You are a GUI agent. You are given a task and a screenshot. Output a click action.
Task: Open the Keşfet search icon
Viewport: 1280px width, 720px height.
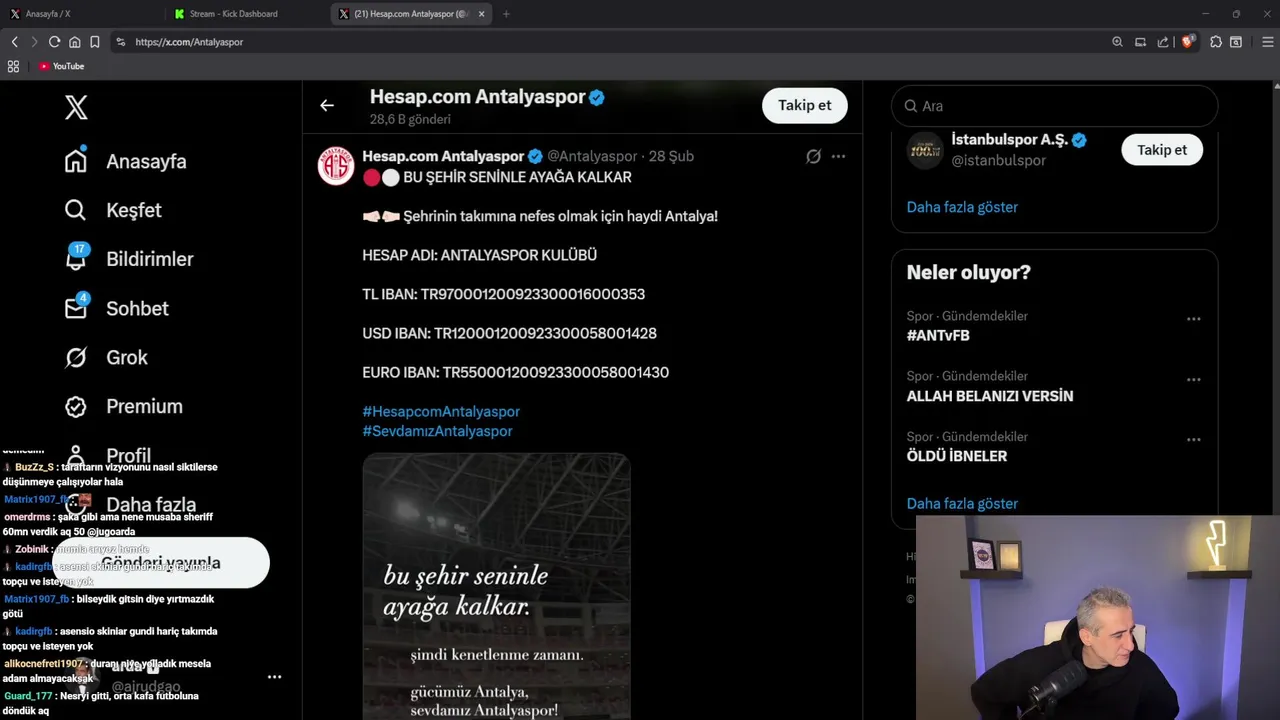pos(76,210)
